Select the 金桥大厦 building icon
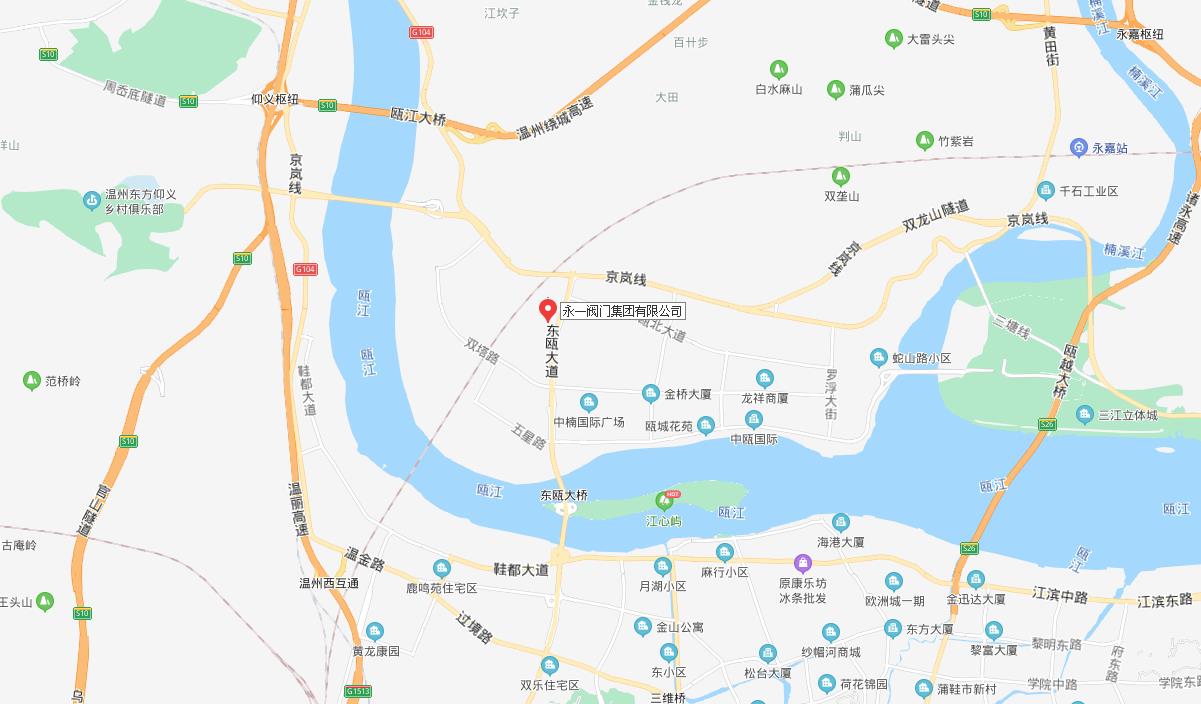 click(x=651, y=395)
